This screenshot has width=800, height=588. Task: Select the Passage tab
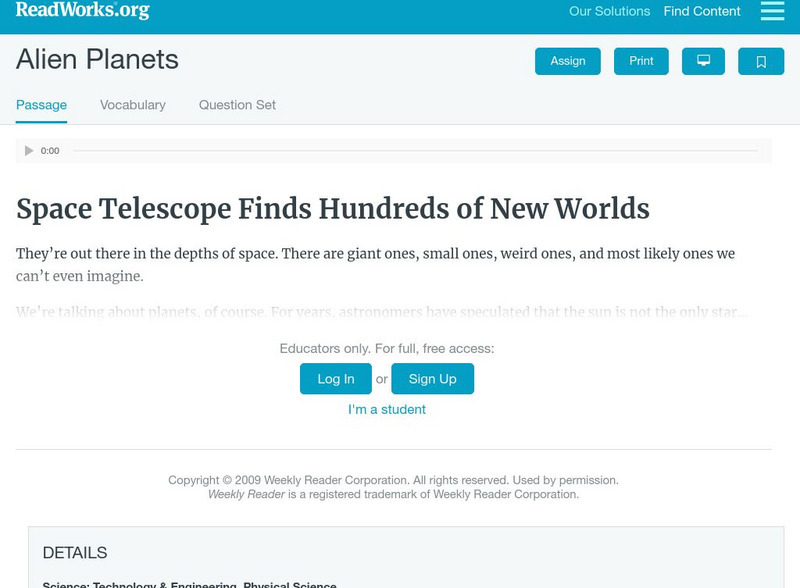(41, 105)
